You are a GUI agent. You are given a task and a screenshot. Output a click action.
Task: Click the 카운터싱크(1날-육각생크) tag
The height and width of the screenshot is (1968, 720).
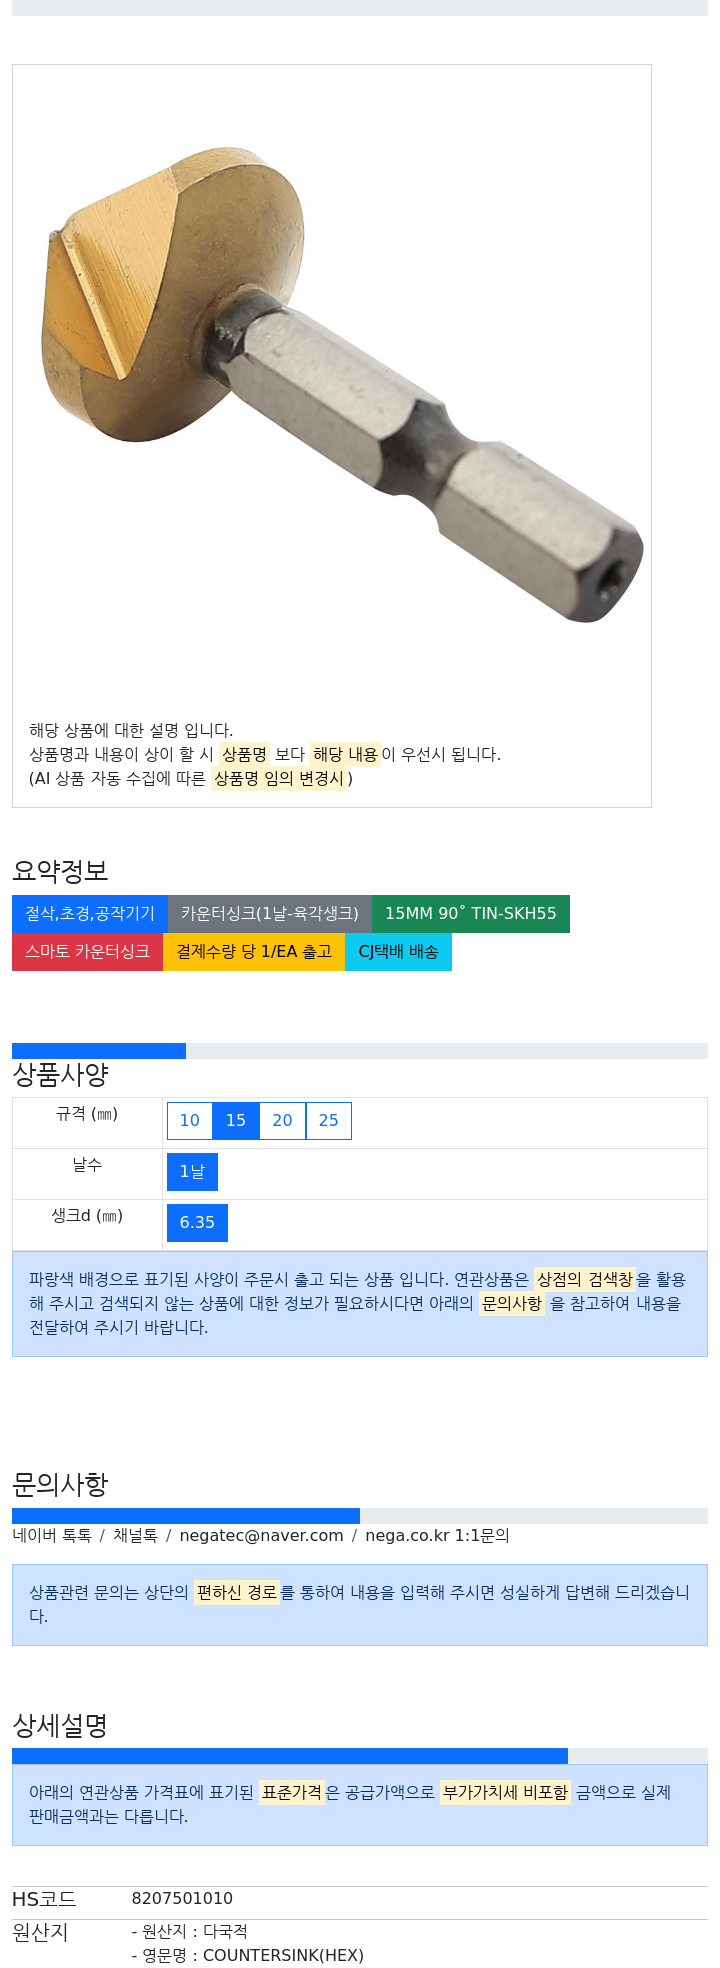(x=270, y=913)
